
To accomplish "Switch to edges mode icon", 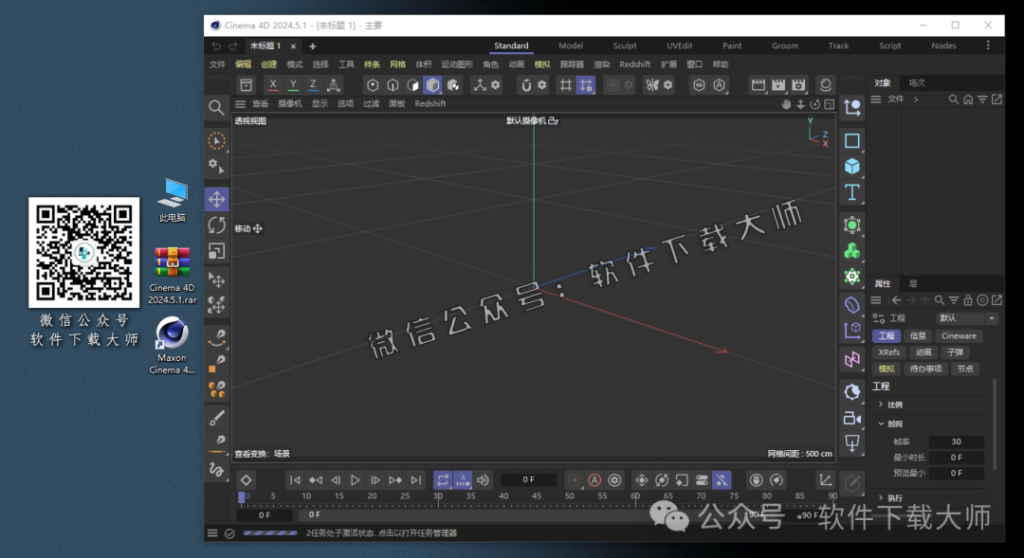I will [x=392, y=85].
